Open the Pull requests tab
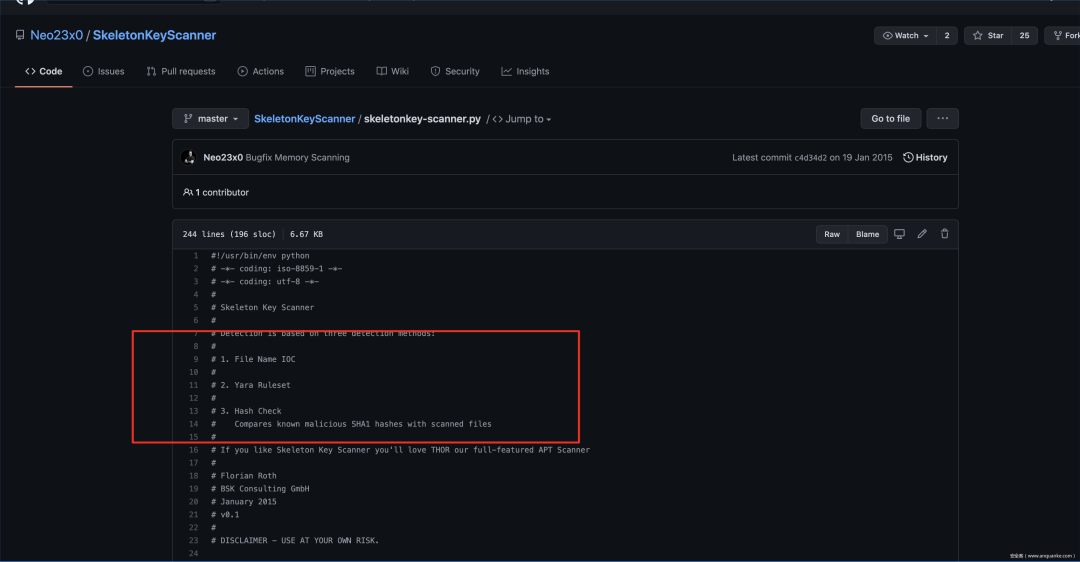 click(x=180, y=72)
